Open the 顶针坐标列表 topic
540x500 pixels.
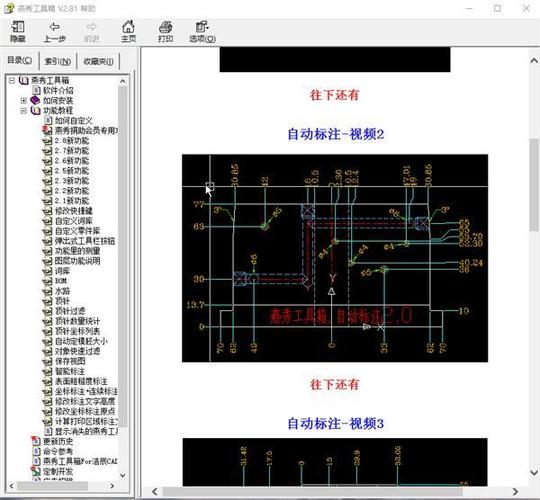pyautogui.click(x=77, y=331)
